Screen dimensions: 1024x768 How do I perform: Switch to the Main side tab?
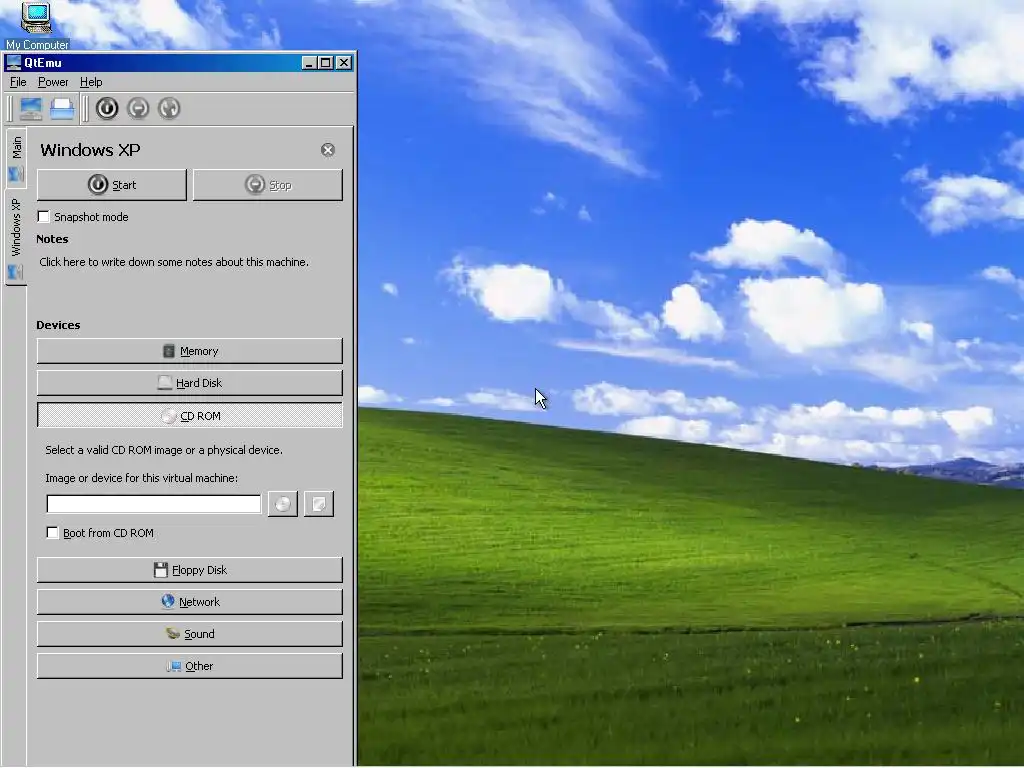pos(16,159)
